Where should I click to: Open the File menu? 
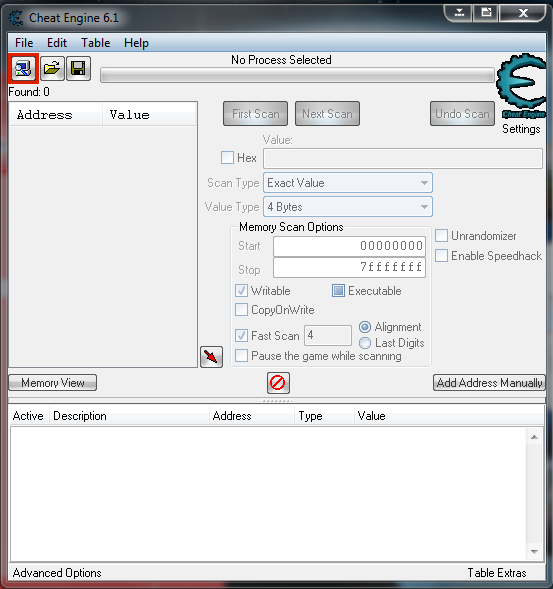tap(24, 43)
